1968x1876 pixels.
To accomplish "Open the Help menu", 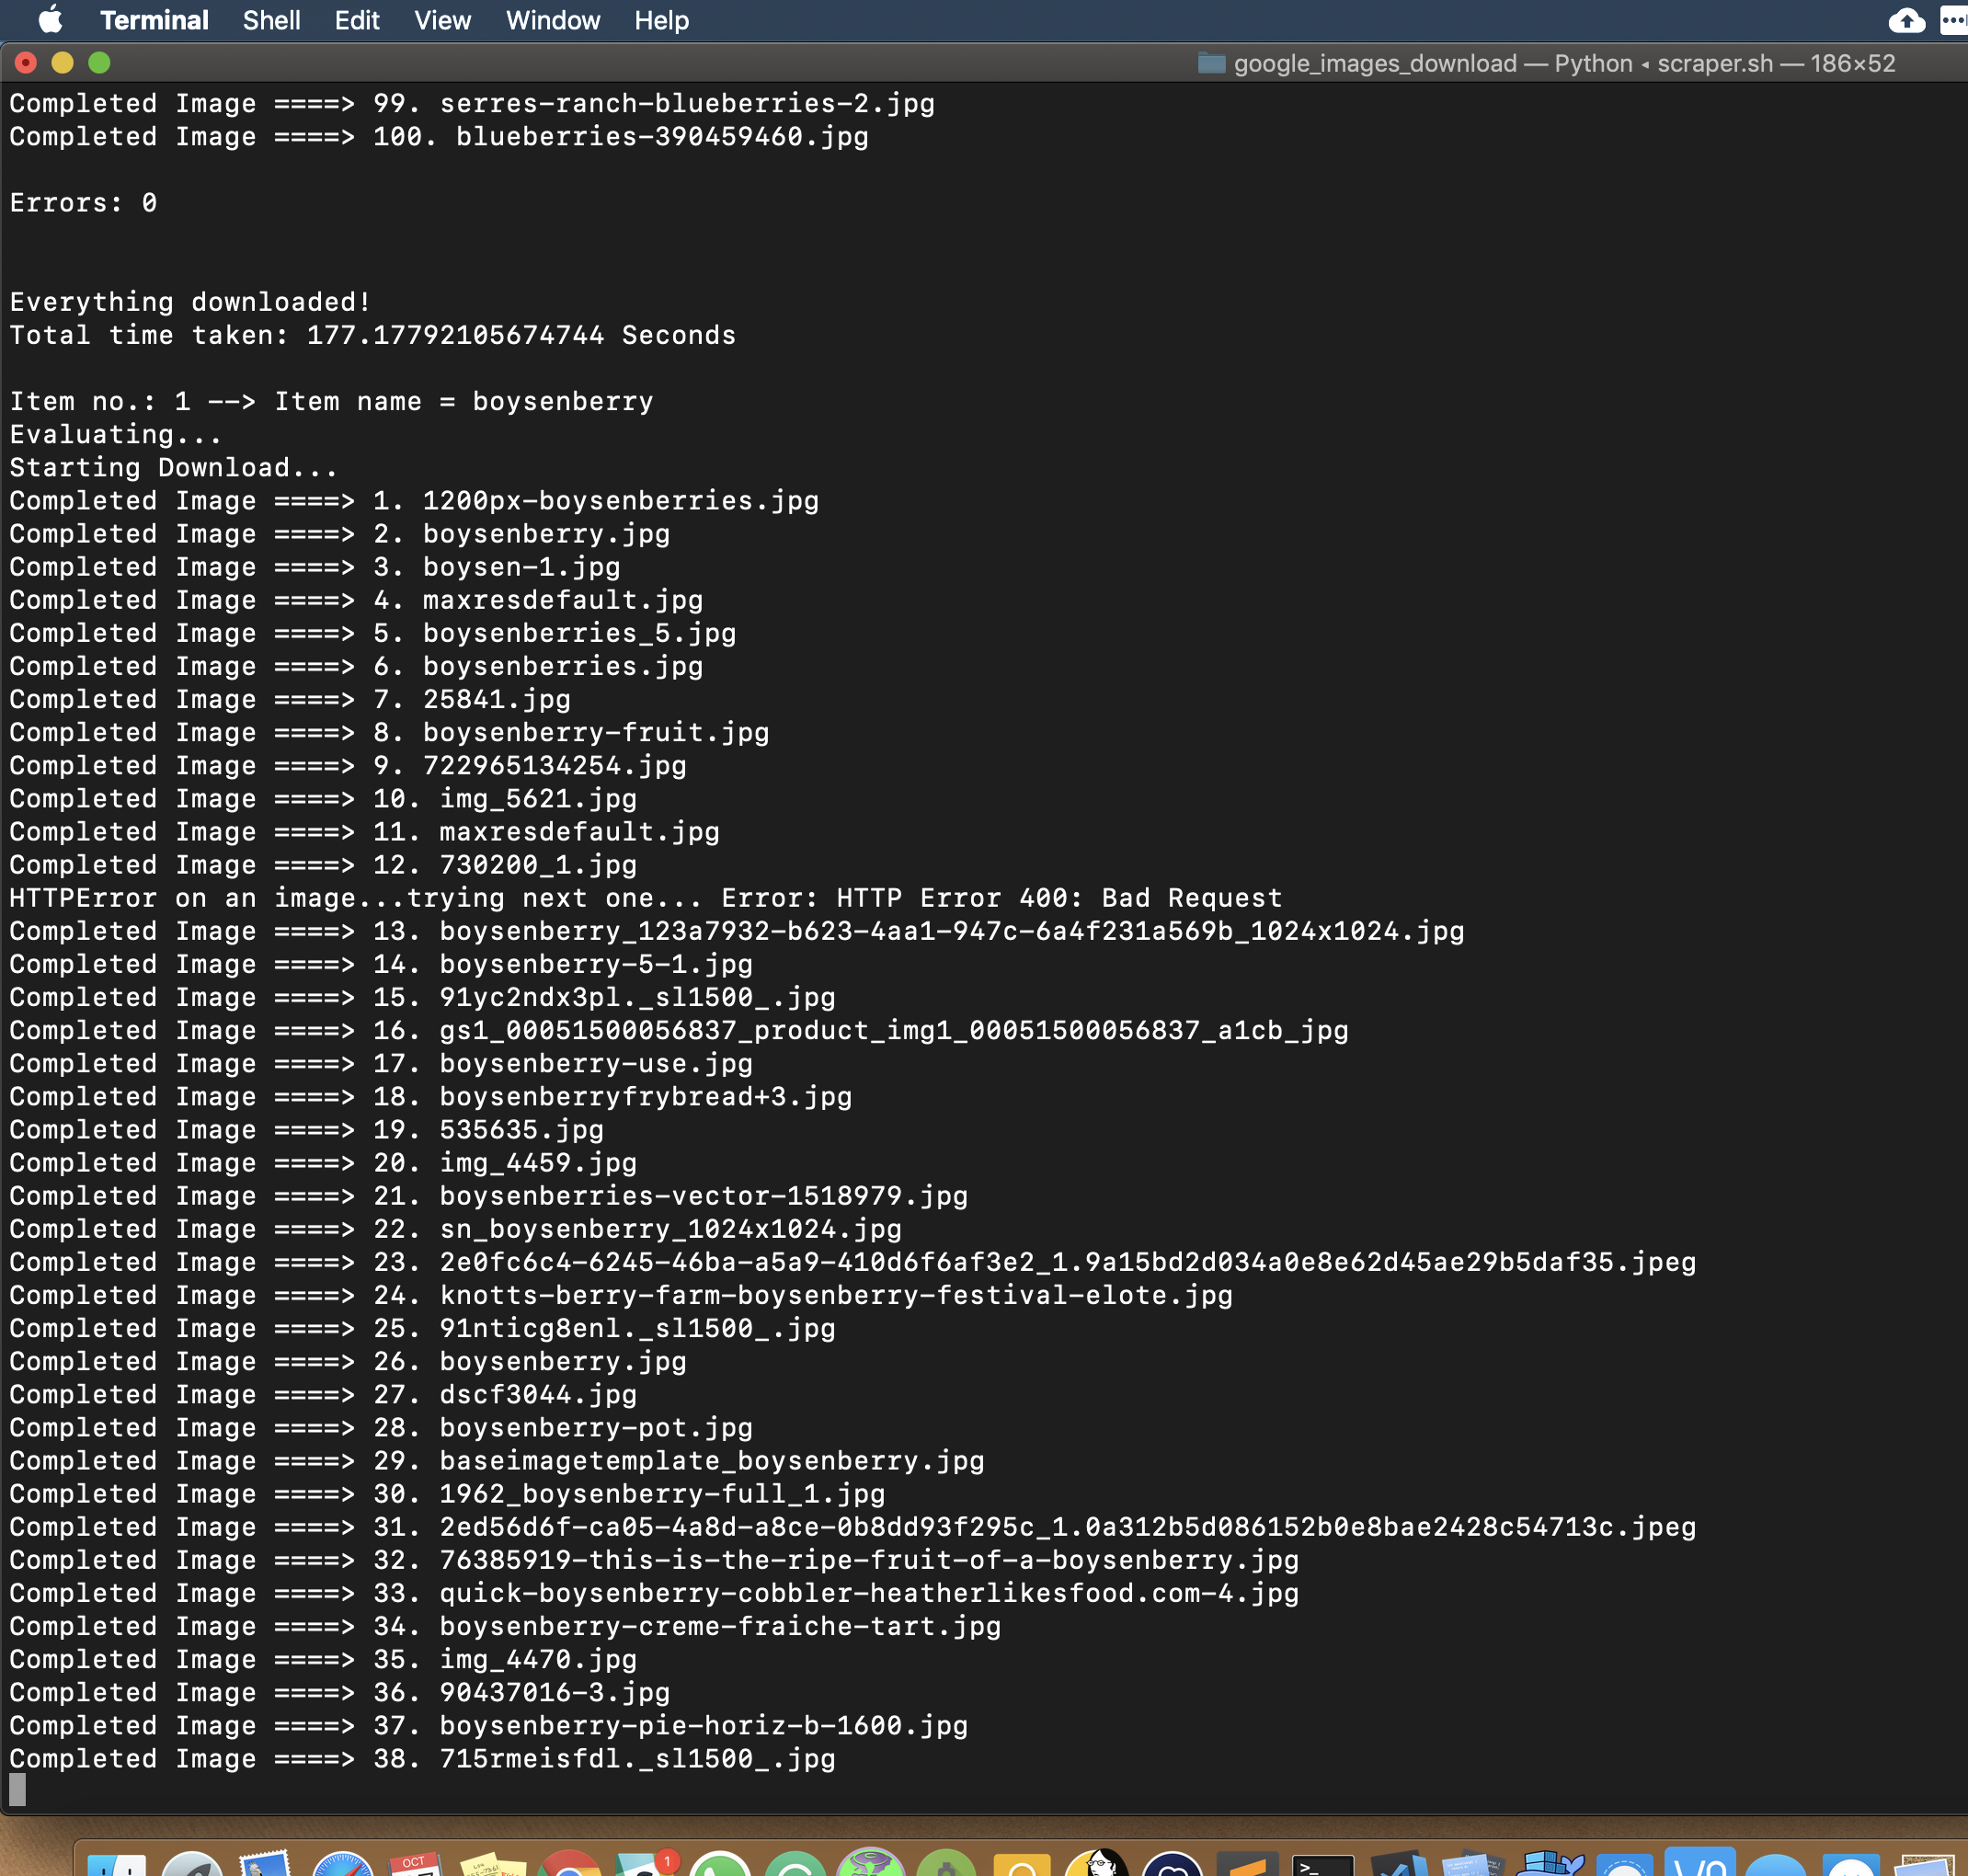I will (x=661, y=20).
